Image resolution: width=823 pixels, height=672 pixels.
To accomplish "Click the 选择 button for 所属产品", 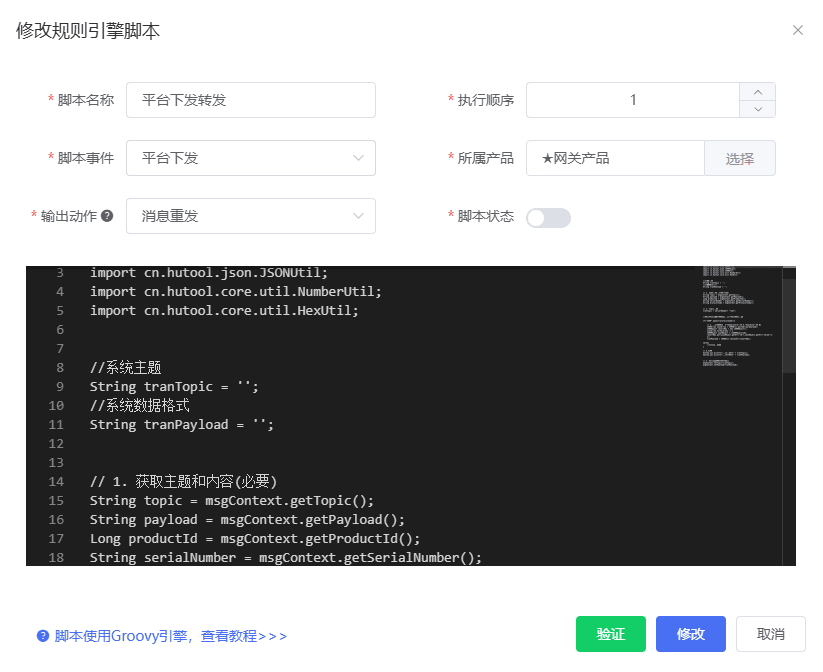I will point(740,158).
